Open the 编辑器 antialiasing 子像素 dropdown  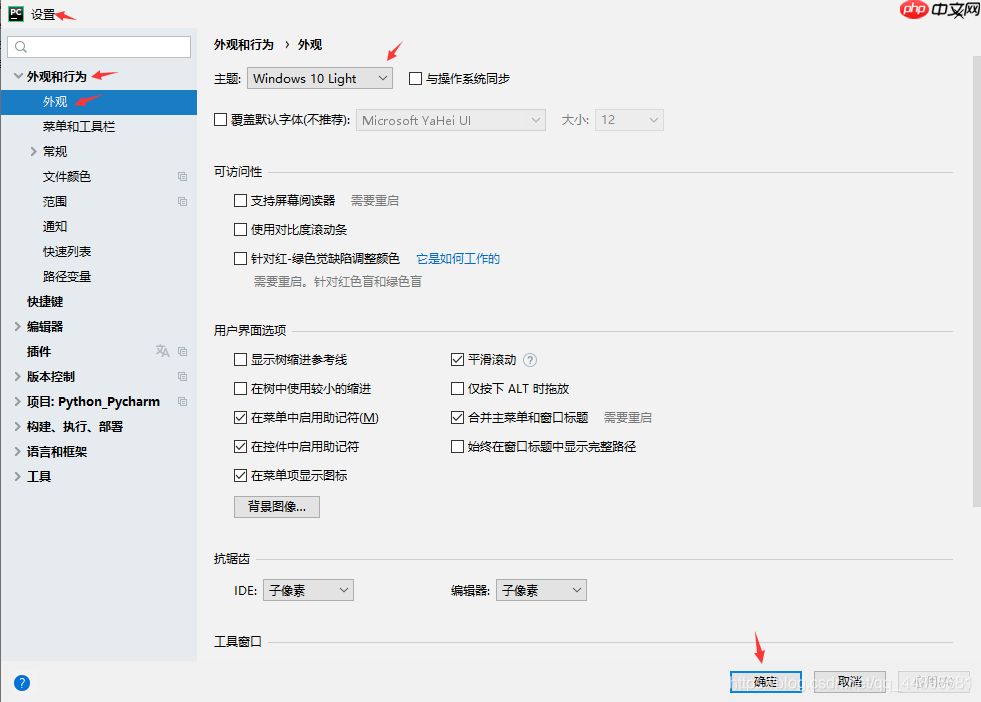point(541,590)
